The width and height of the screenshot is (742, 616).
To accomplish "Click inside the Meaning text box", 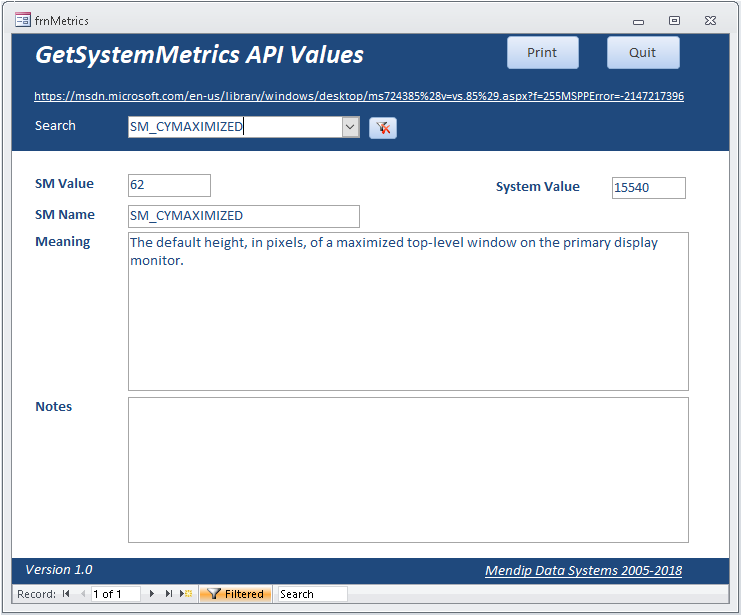I will tap(408, 311).
